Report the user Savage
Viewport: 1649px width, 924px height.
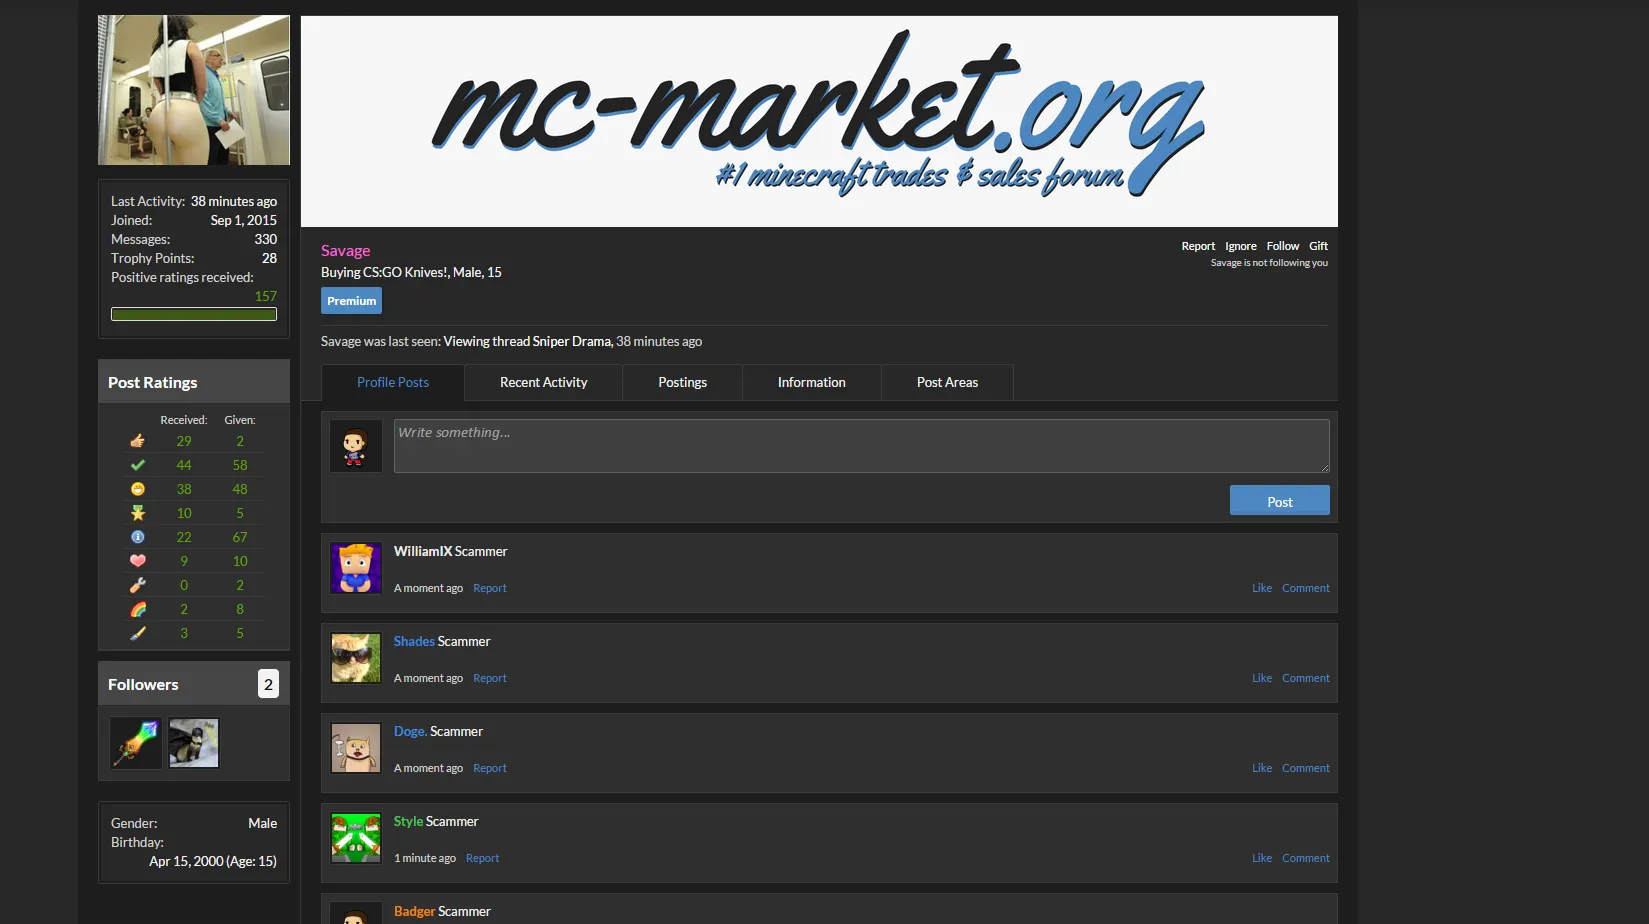click(x=1198, y=246)
